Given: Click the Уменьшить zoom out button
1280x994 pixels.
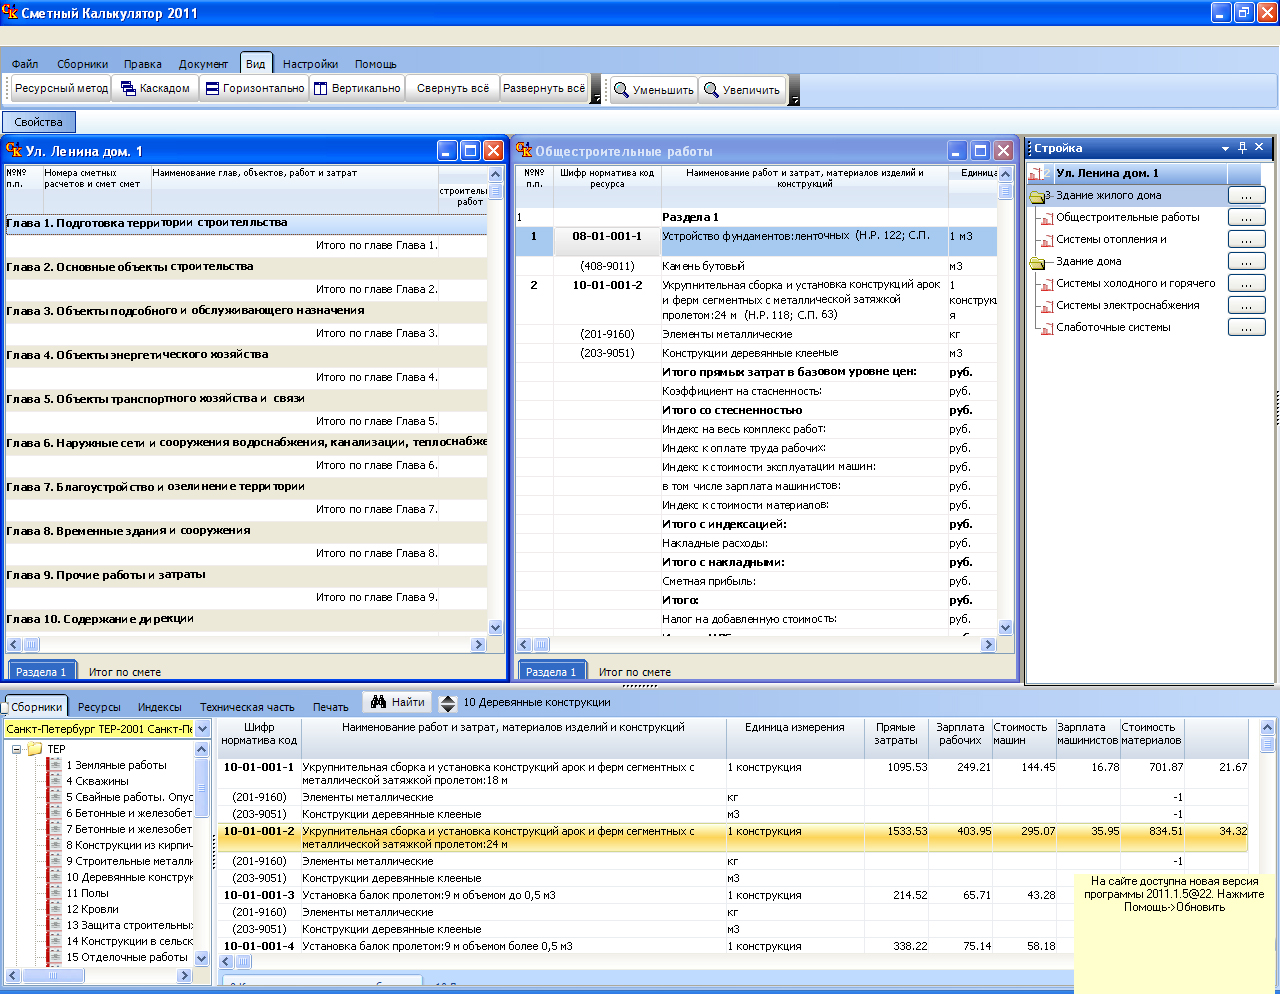Looking at the screenshot, I should (x=653, y=90).
